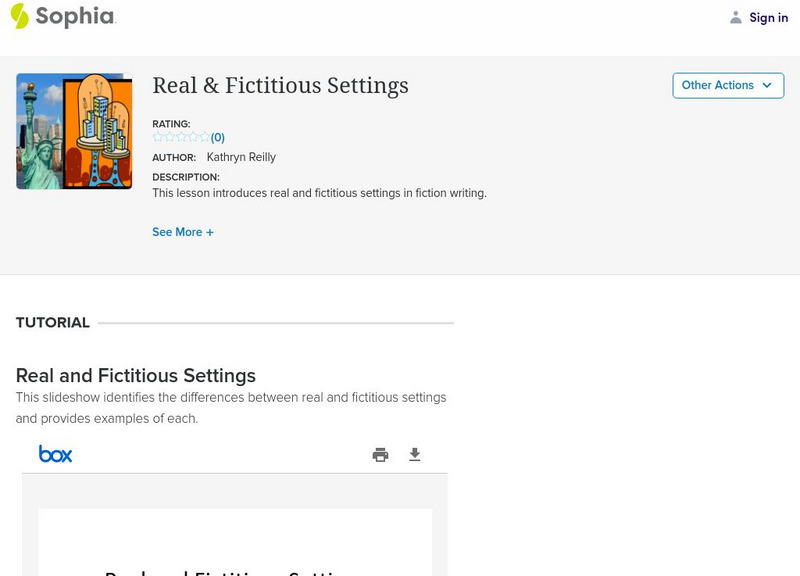The width and height of the screenshot is (800, 576).
Task: Select the second rating star
Action: (169, 137)
